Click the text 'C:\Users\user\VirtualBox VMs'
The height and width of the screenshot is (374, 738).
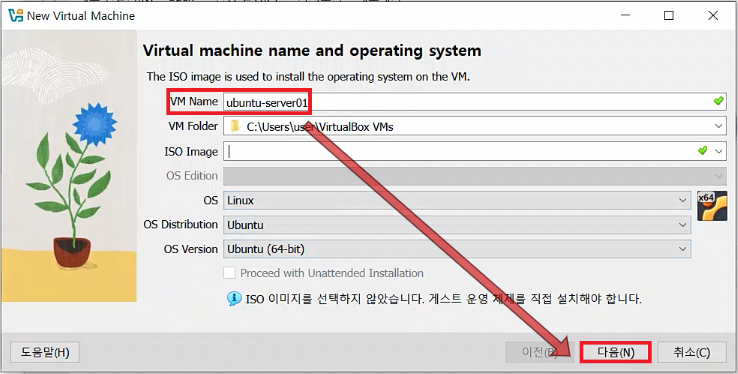(x=320, y=127)
